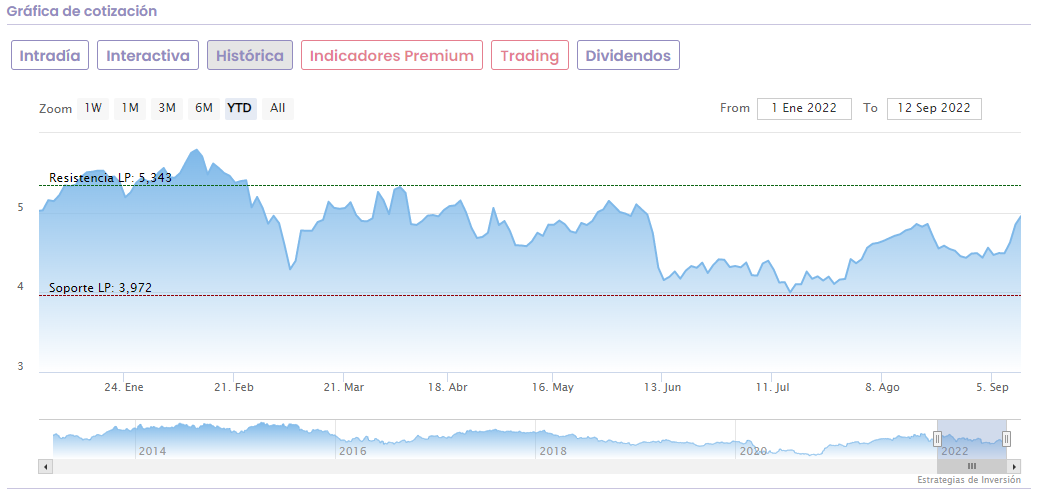Click the navigator right range handle
This screenshot has height=496, width=1041.
pos(1006,438)
